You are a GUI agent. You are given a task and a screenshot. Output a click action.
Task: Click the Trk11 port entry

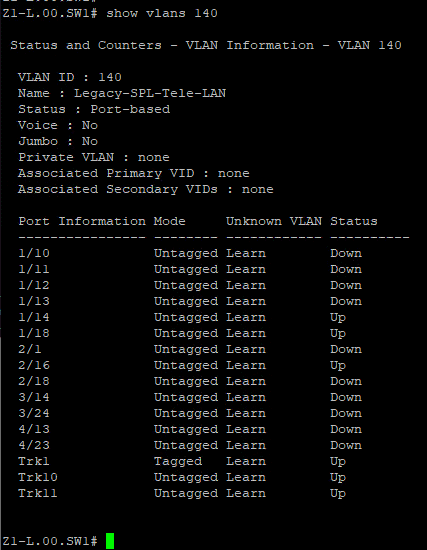[38, 494]
